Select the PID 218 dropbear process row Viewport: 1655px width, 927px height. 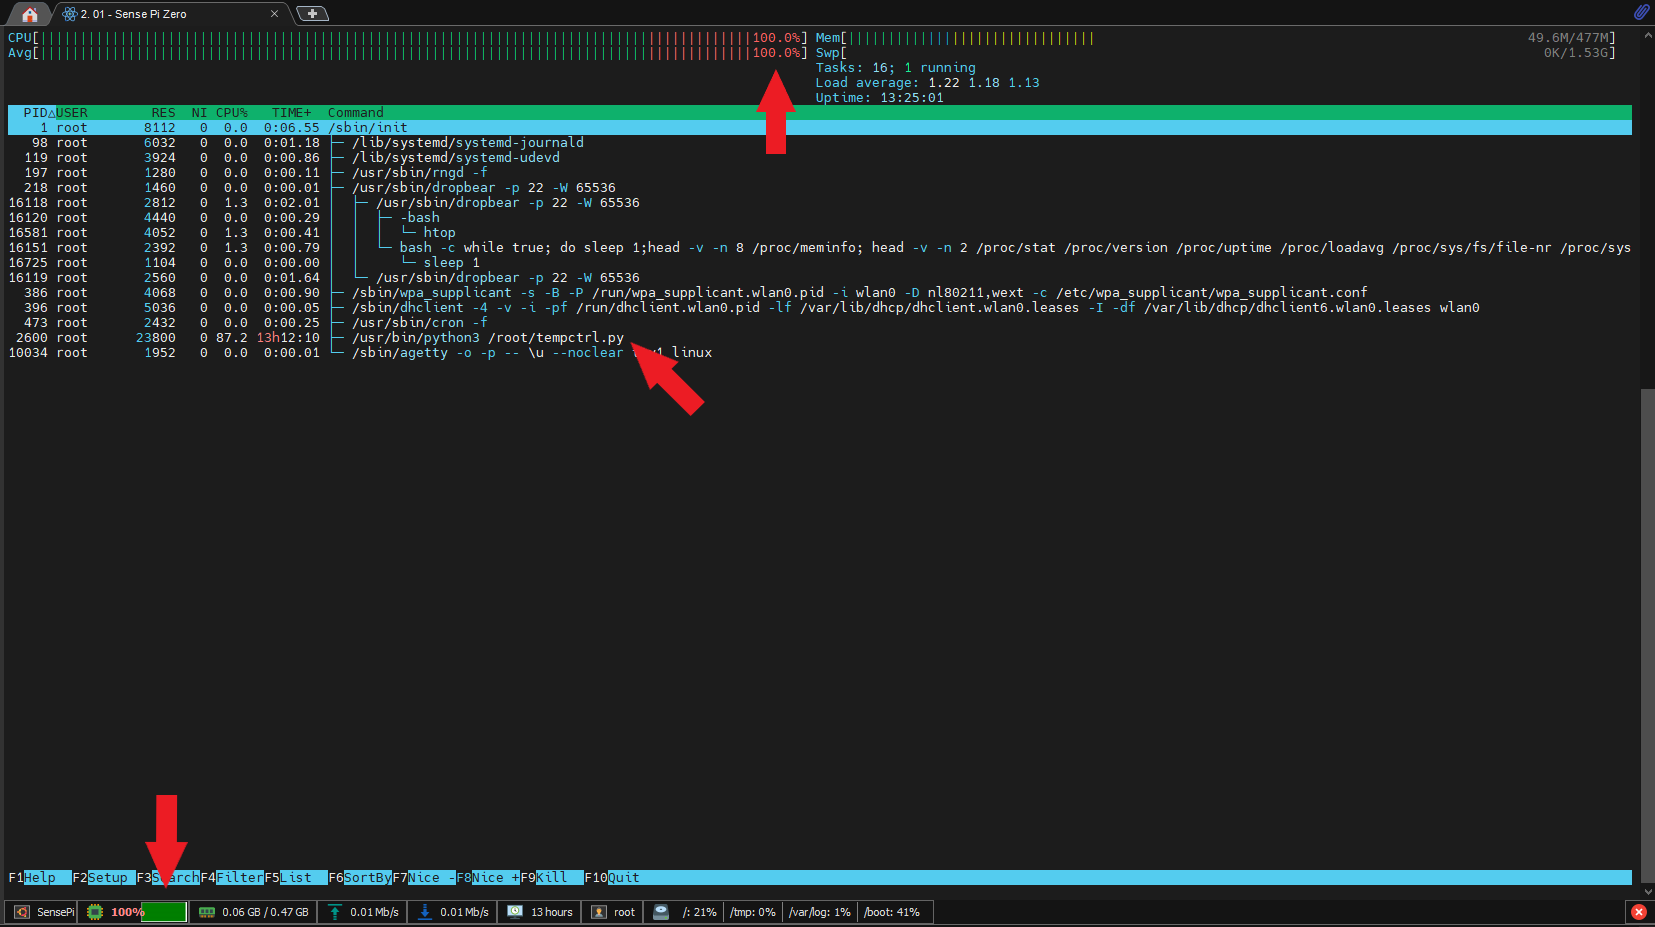[x=820, y=188]
